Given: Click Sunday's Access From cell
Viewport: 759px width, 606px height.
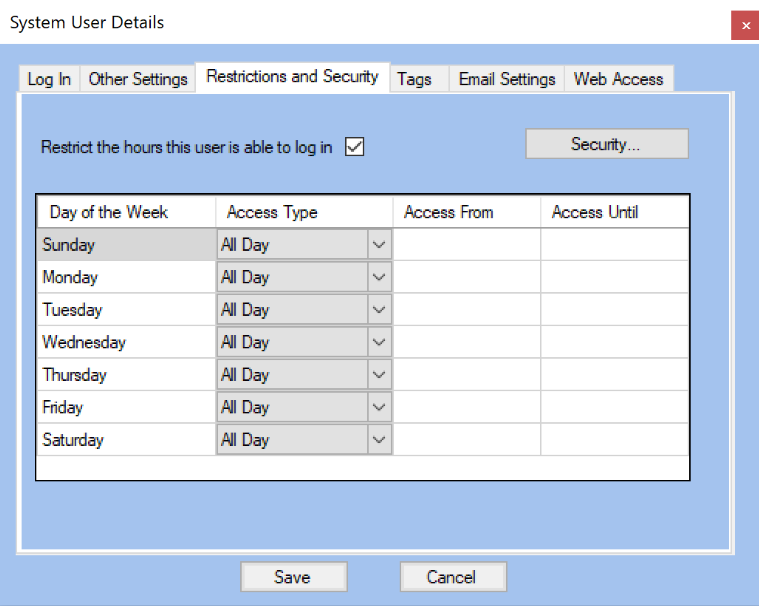Looking at the screenshot, I should tap(467, 245).
